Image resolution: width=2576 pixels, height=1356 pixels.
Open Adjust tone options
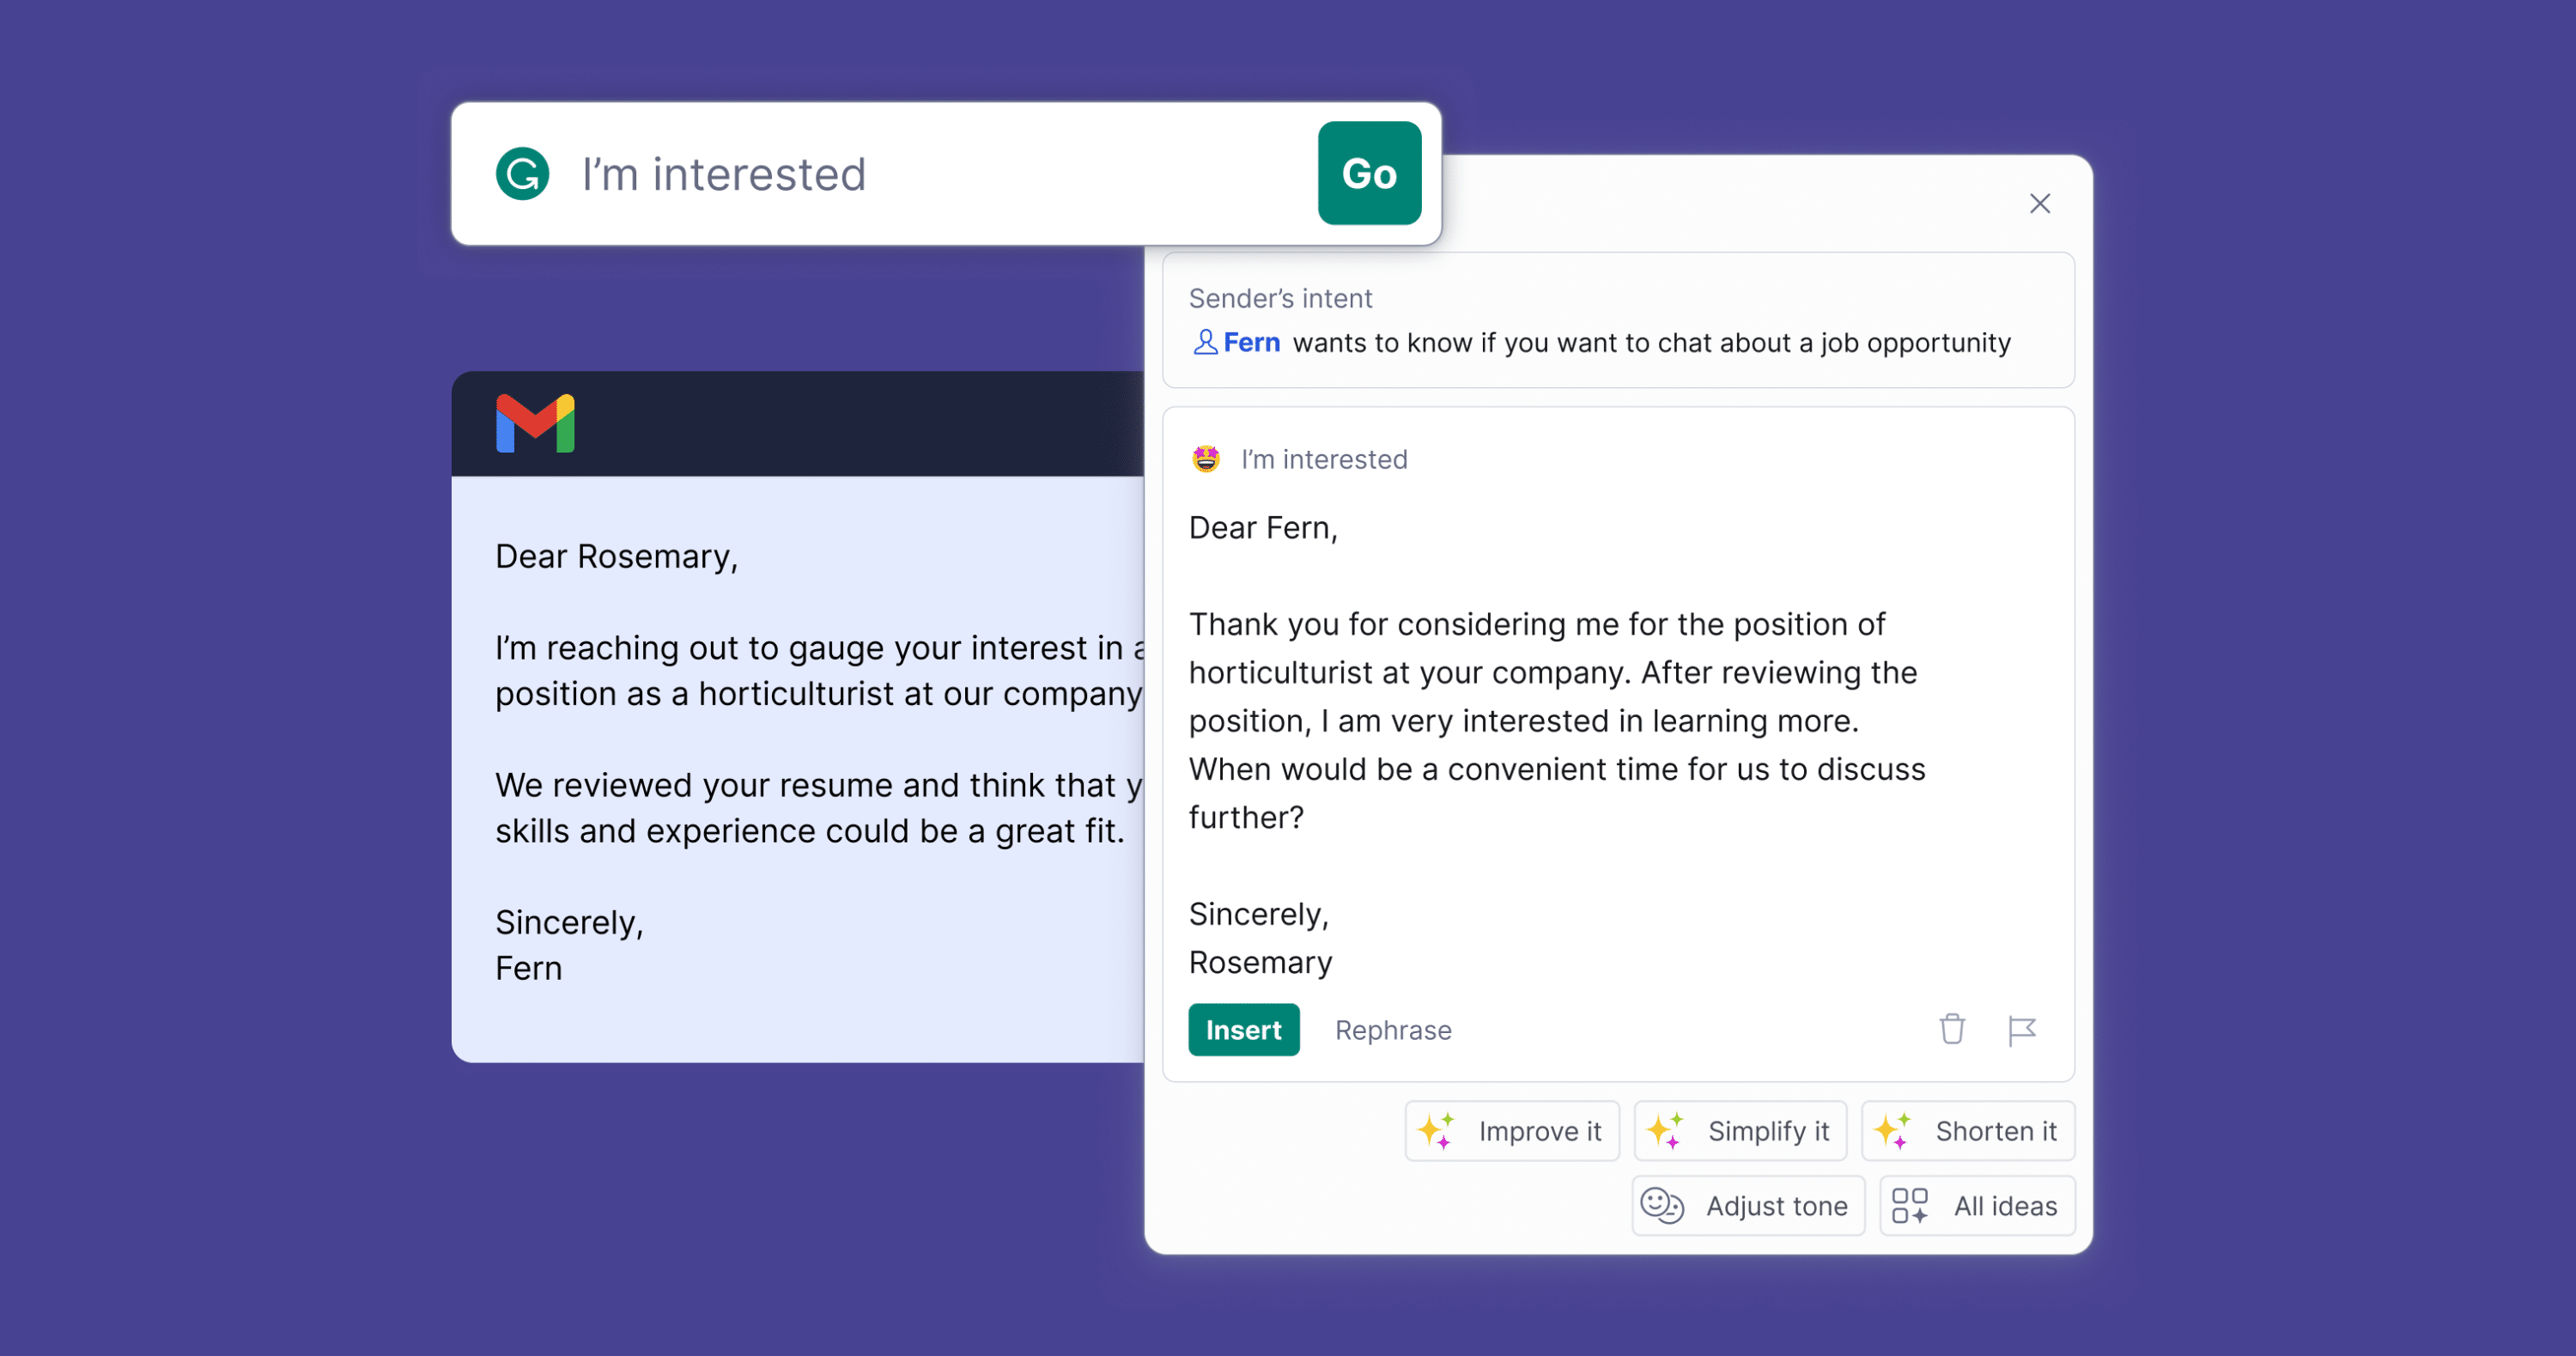(x=1749, y=1206)
